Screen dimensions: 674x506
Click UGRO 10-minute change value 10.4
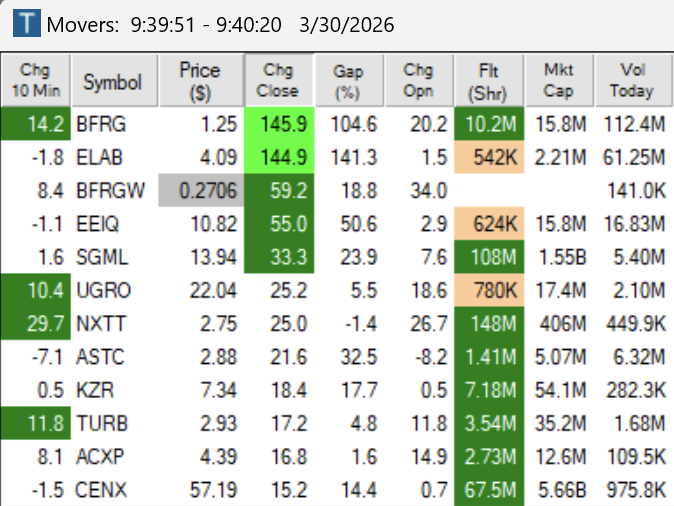(36, 290)
